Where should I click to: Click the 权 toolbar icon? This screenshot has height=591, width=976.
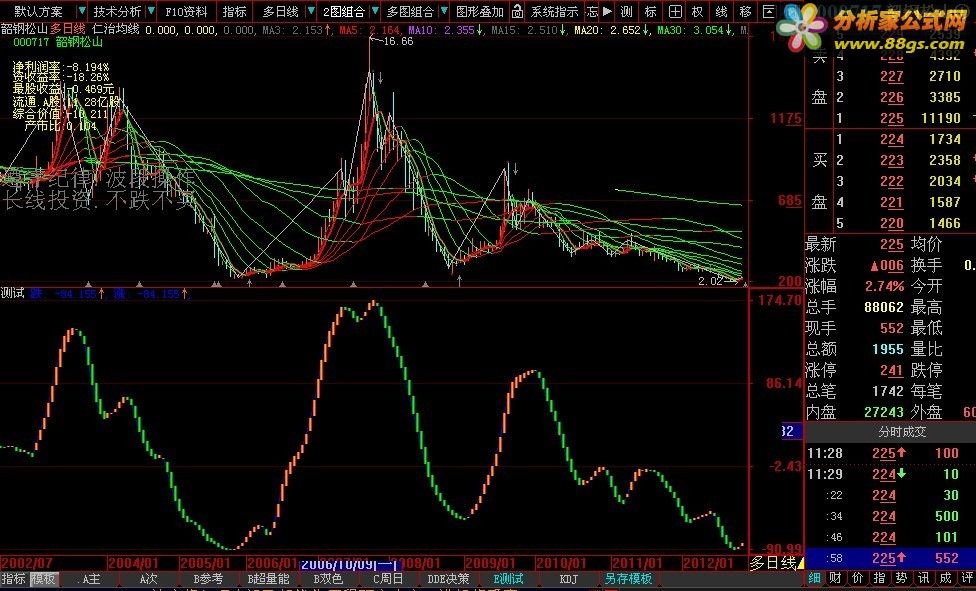point(698,11)
